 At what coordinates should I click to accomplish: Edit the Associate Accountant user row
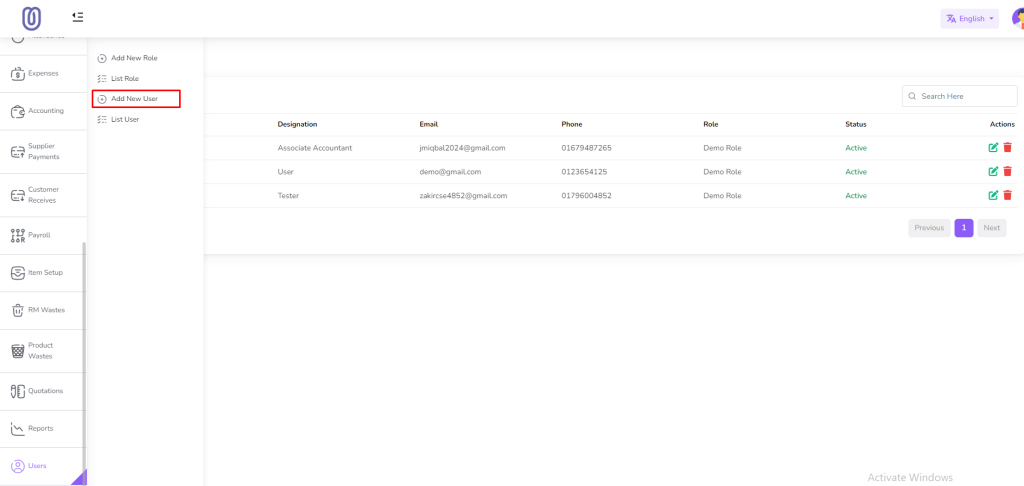click(993, 148)
